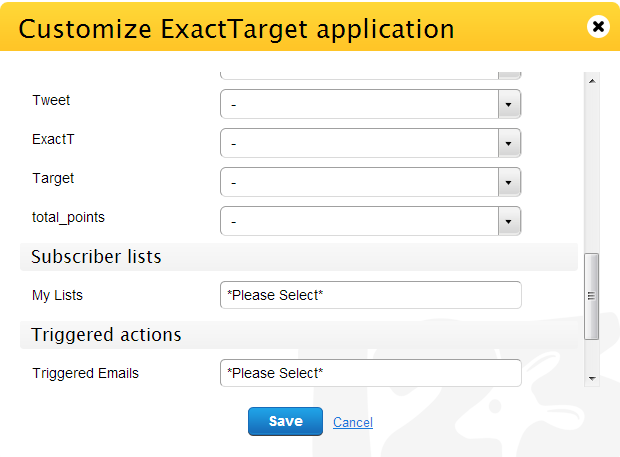620x457 pixels.
Task: Click the Triggered actions section header
Action: pyautogui.click(x=299, y=335)
